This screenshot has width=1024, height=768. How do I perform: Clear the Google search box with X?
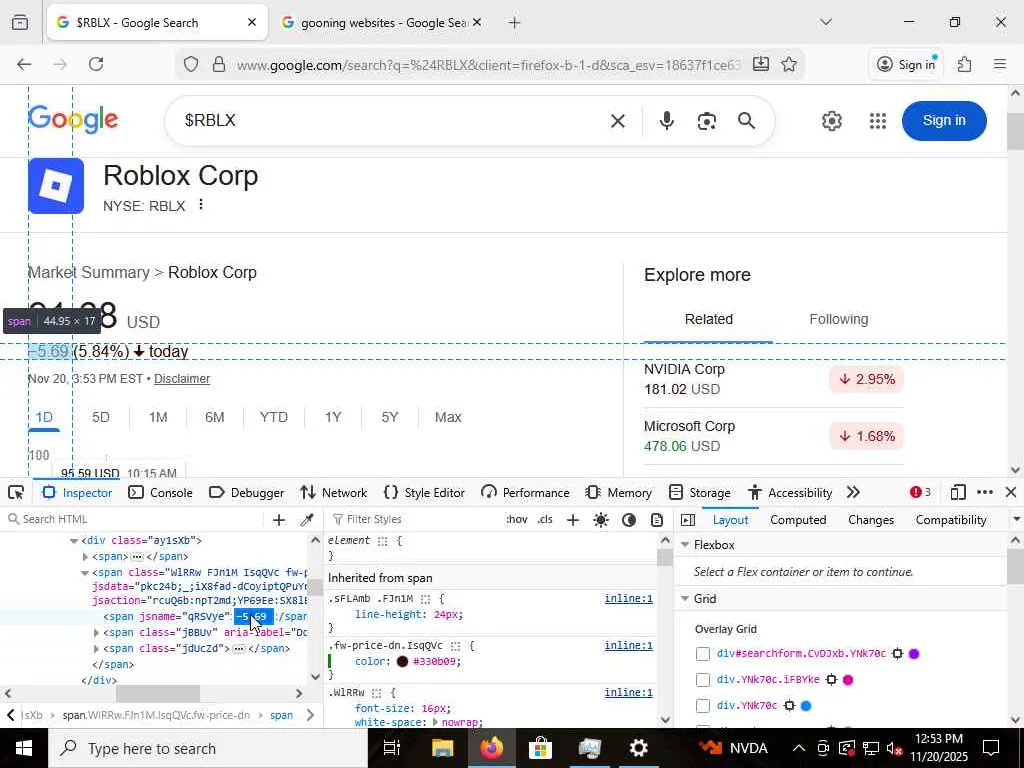[x=618, y=121]
